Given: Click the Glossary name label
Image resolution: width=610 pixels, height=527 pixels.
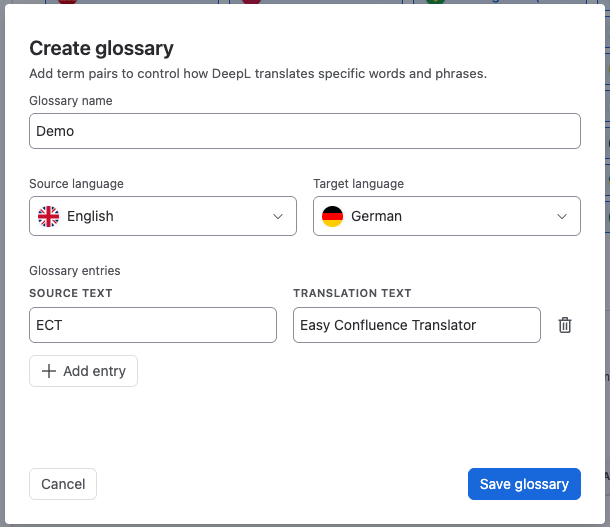Looking at the screenshot, I should point(71,101).
